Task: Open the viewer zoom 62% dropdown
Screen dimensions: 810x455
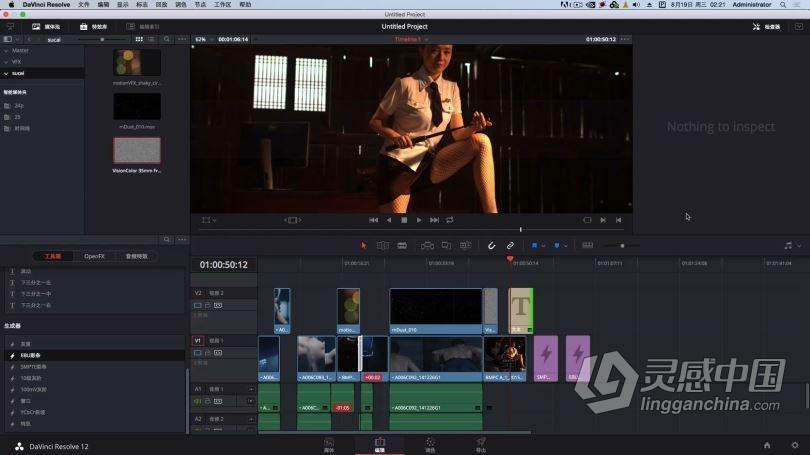Action: (204, 39)
